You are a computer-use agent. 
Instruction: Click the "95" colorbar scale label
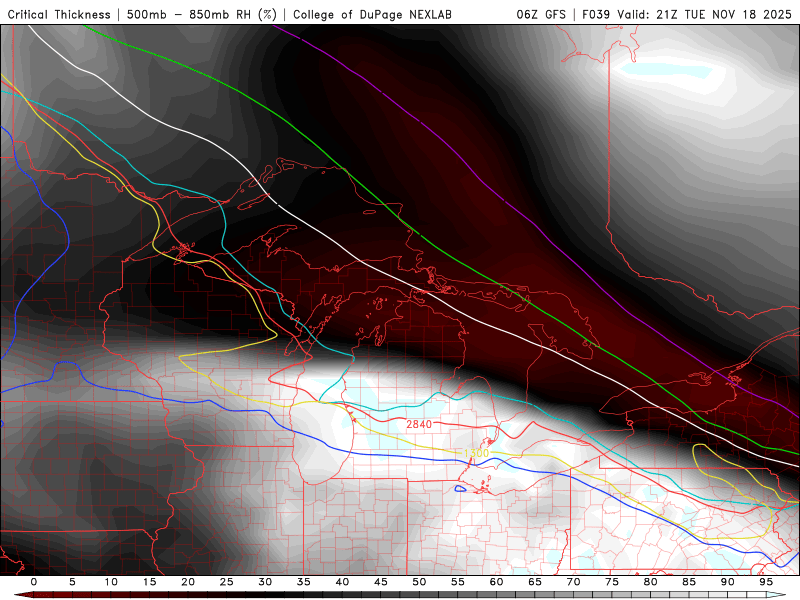[766, 582]
